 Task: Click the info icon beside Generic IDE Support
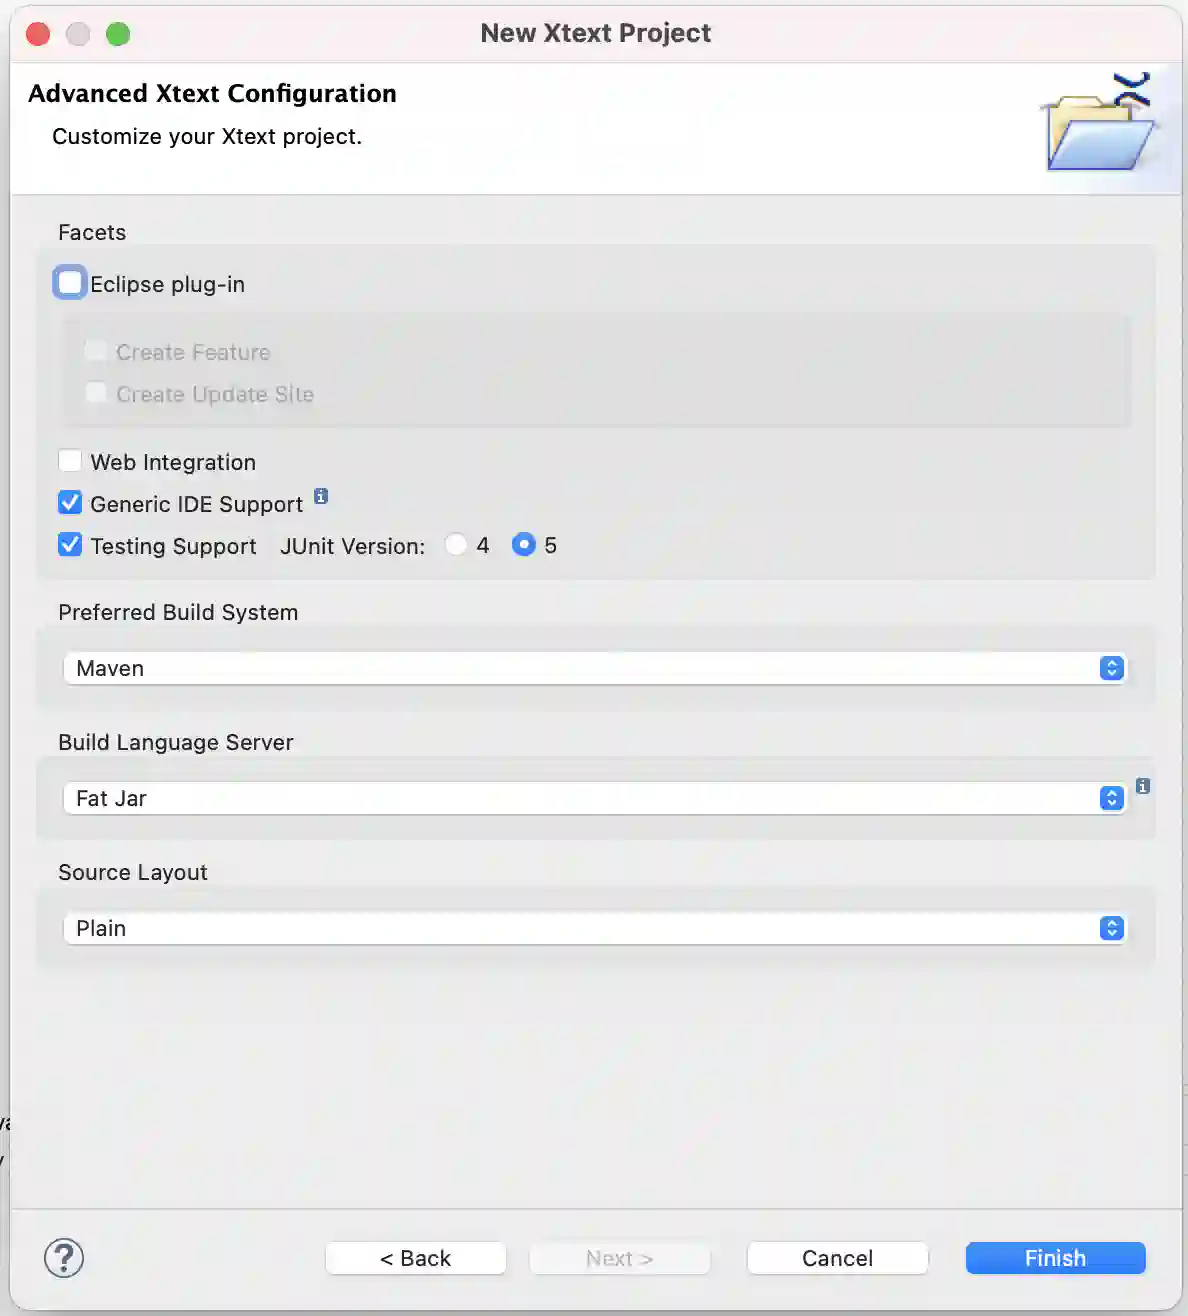coord(321,496)
